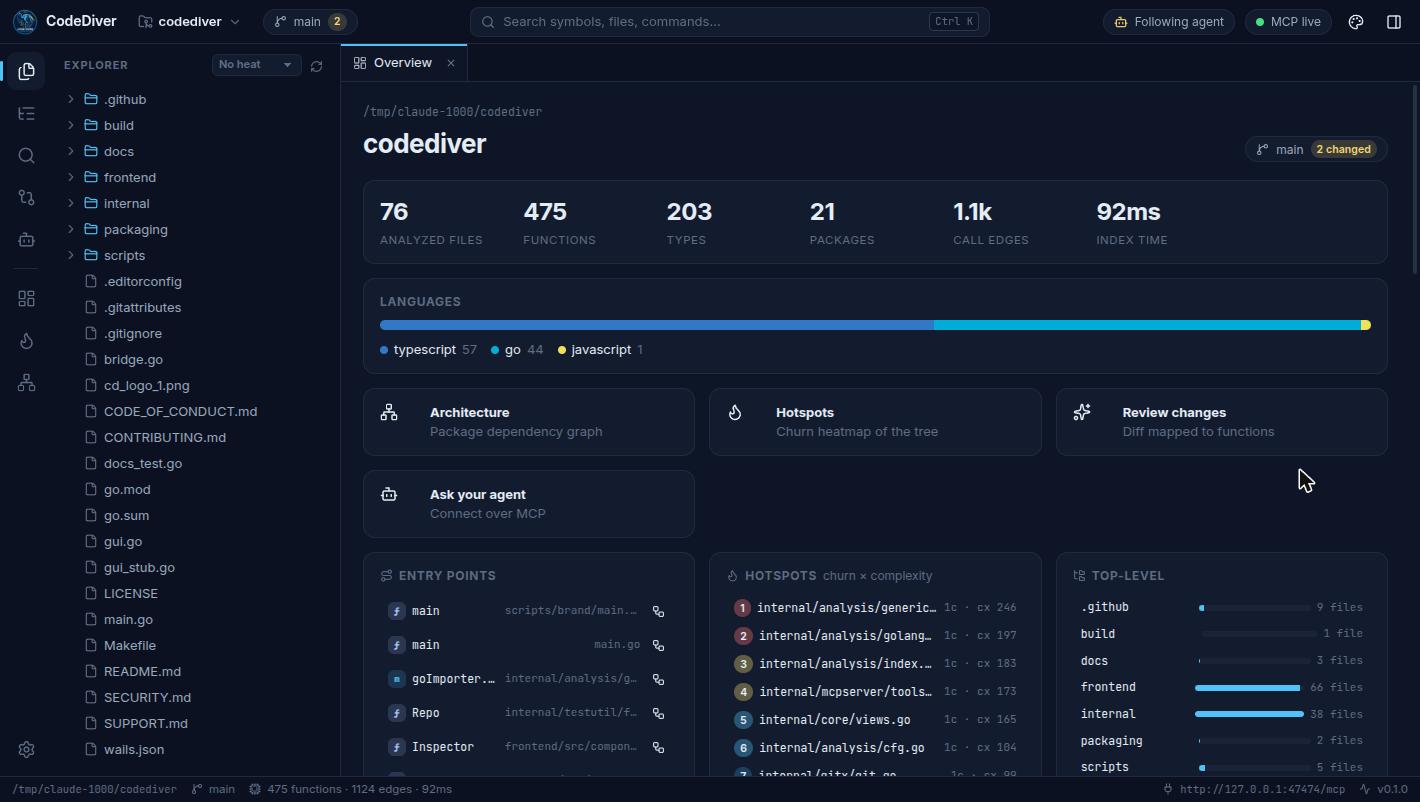1420x802 pixels.
Task: Open the hotspots flame icon in sidebar
Action: [27, 341]
